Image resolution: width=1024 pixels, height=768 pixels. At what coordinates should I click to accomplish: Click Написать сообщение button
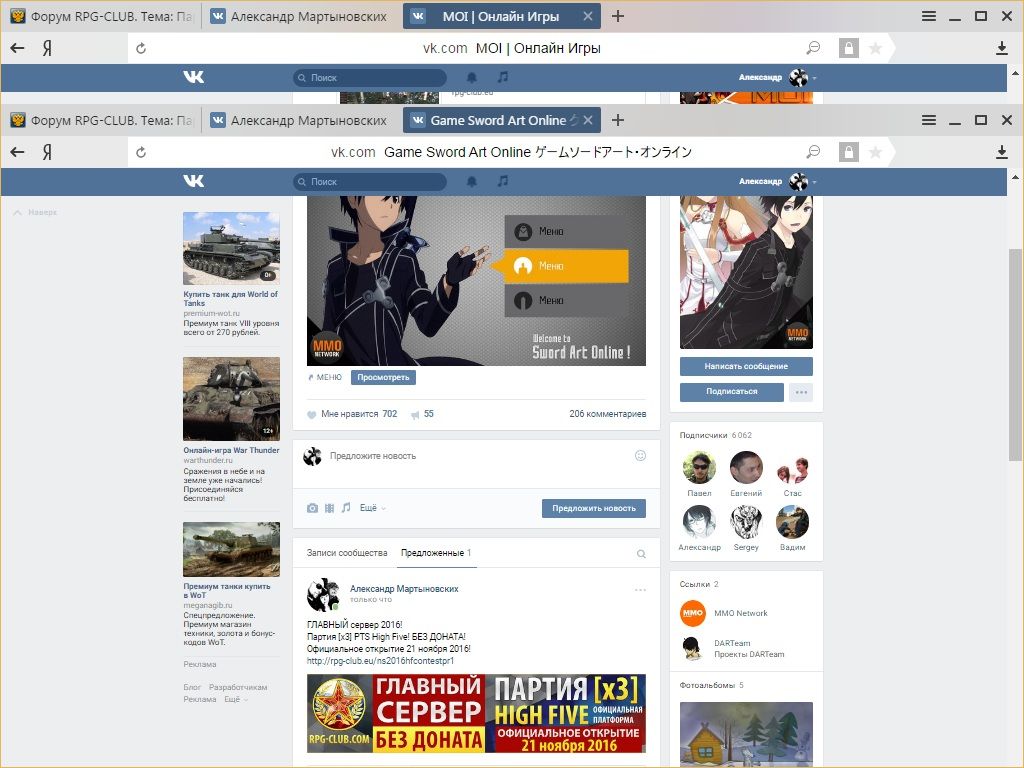click(x=746, y=366)
